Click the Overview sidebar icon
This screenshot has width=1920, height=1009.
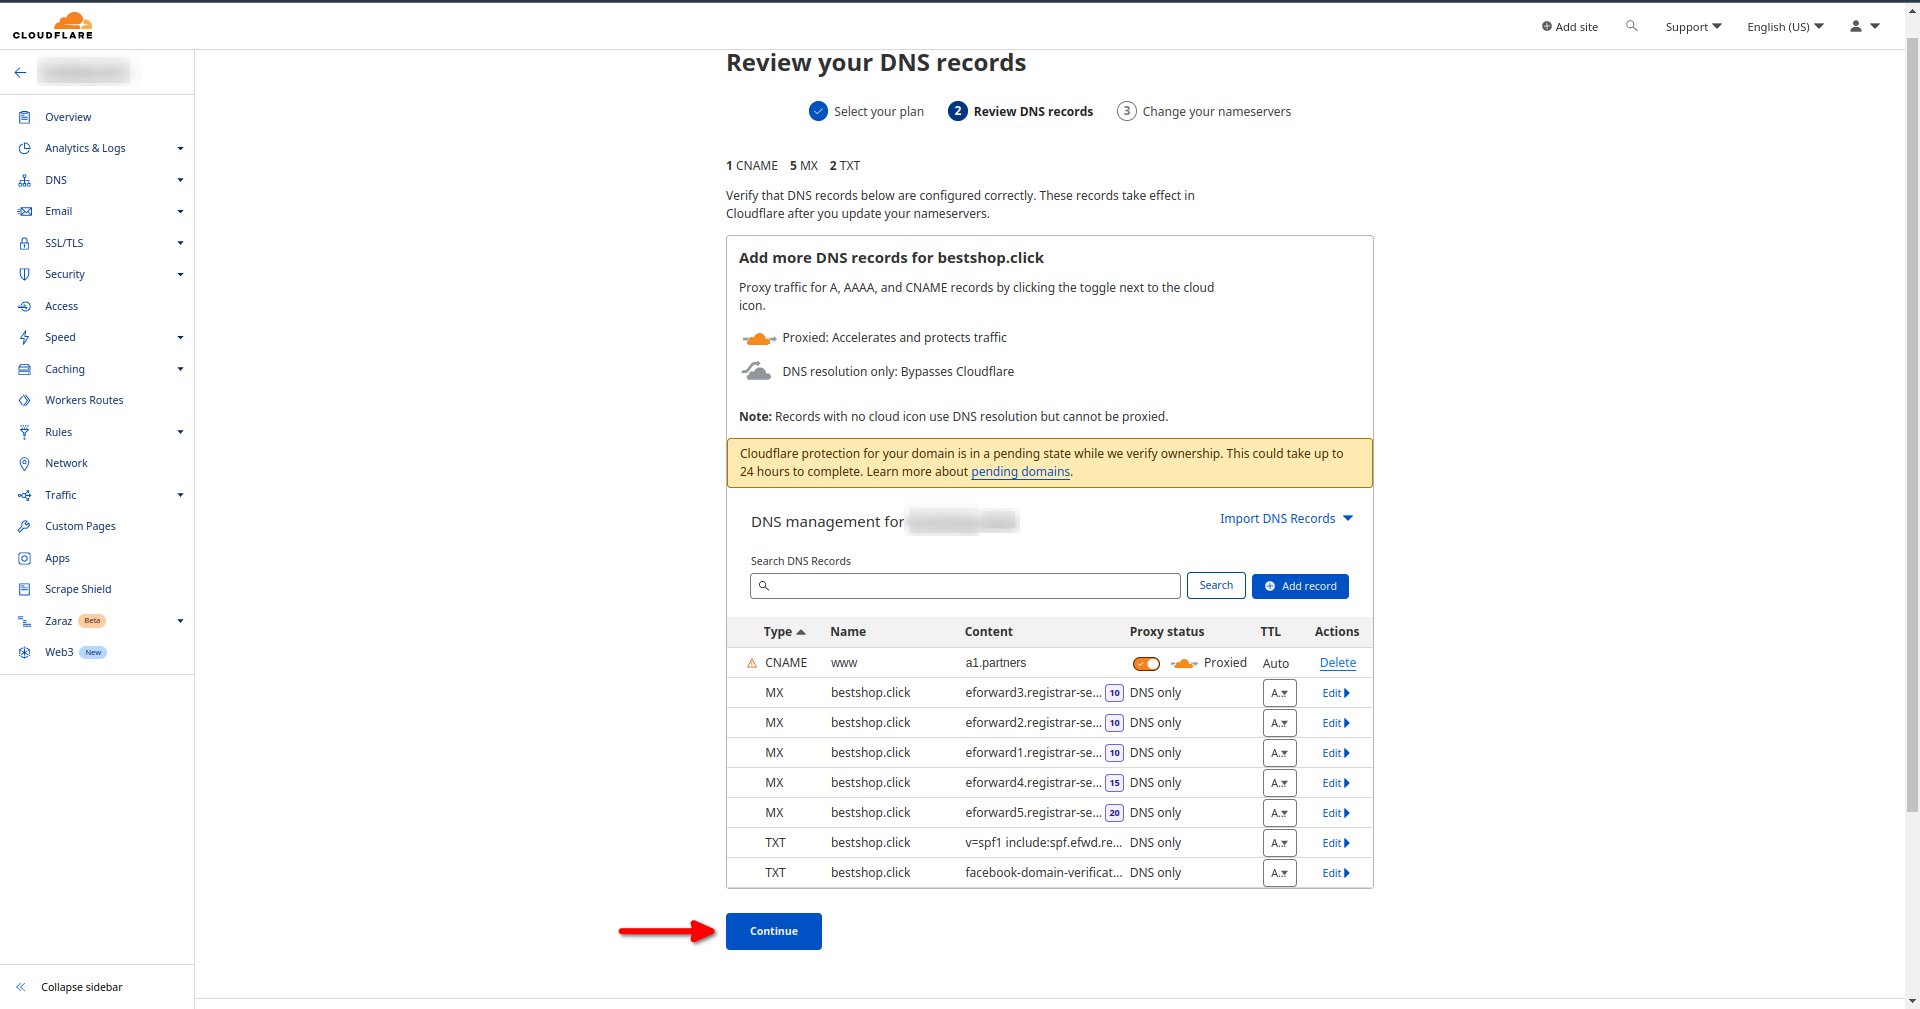pyautogui.click(x=25, y=117)
